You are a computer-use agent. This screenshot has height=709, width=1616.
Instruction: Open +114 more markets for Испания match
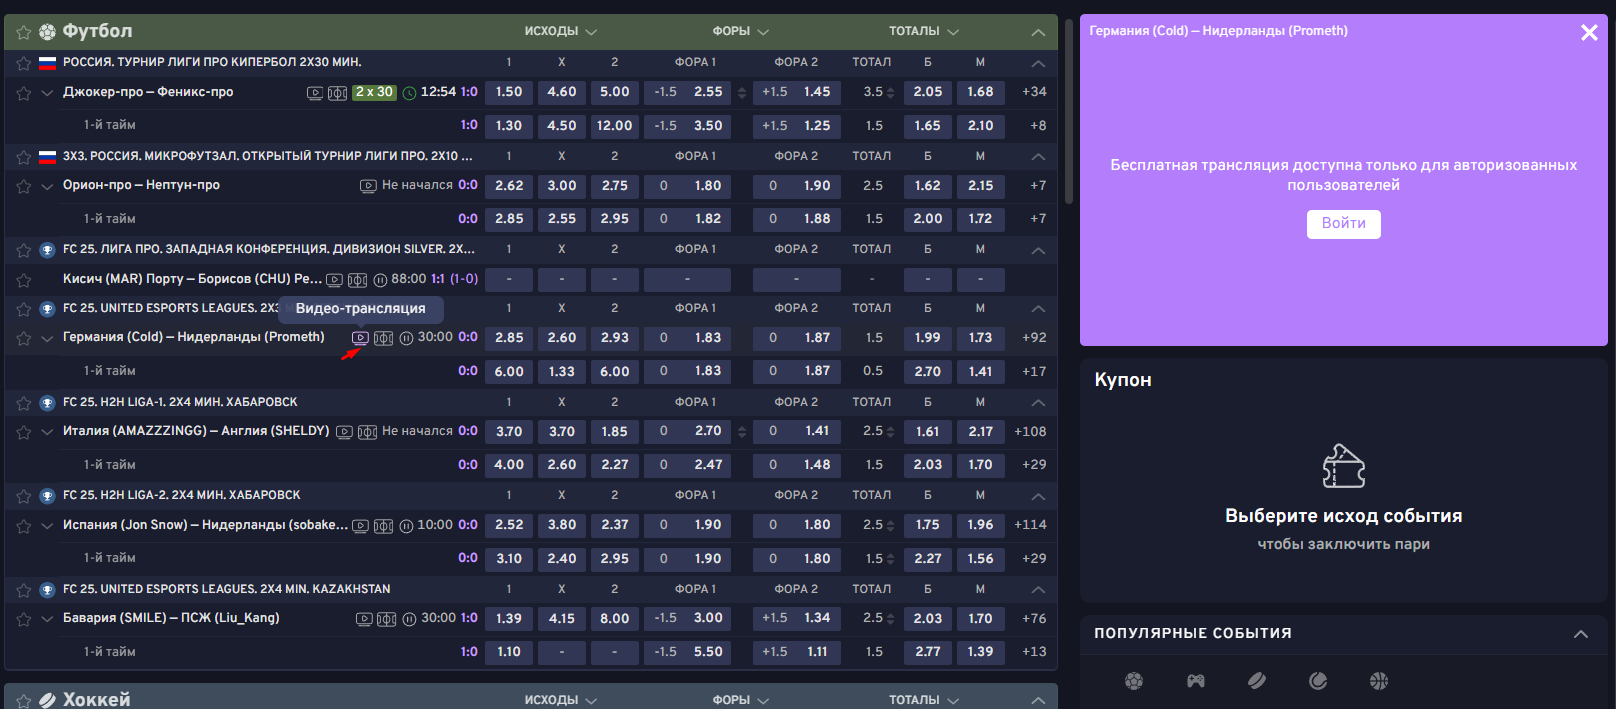[1030, 525]
